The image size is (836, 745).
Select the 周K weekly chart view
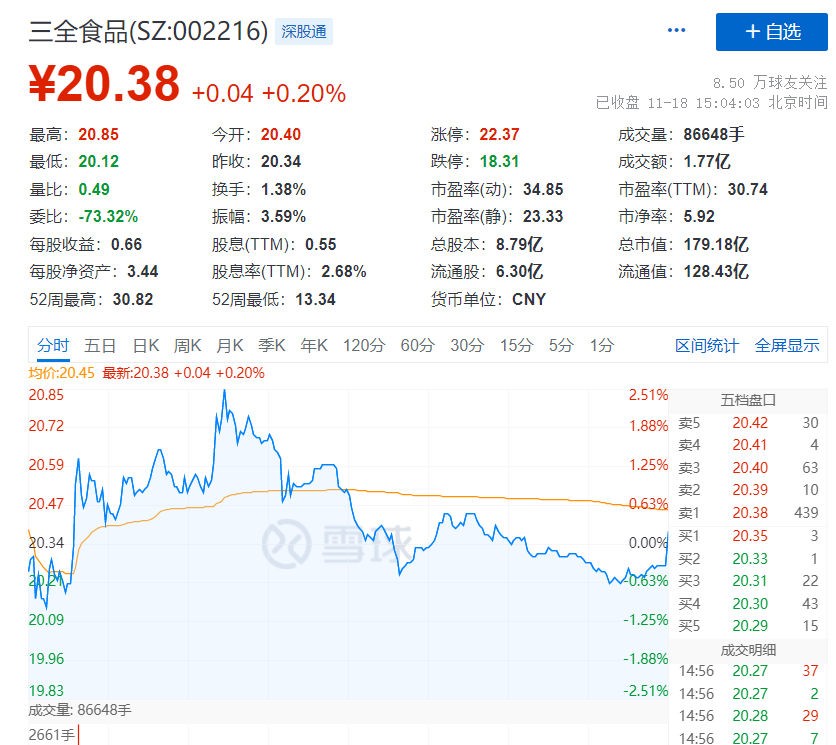click(190, 344)
